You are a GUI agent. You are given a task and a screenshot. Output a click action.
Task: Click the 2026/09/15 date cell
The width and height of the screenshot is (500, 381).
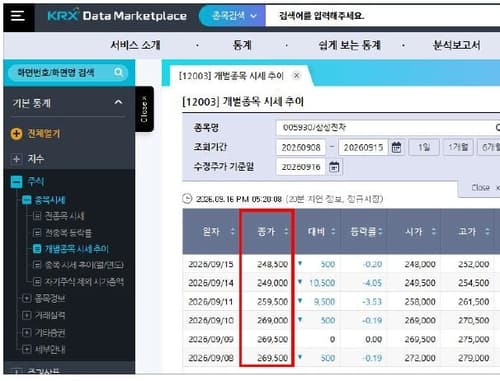tap(211, 264)
